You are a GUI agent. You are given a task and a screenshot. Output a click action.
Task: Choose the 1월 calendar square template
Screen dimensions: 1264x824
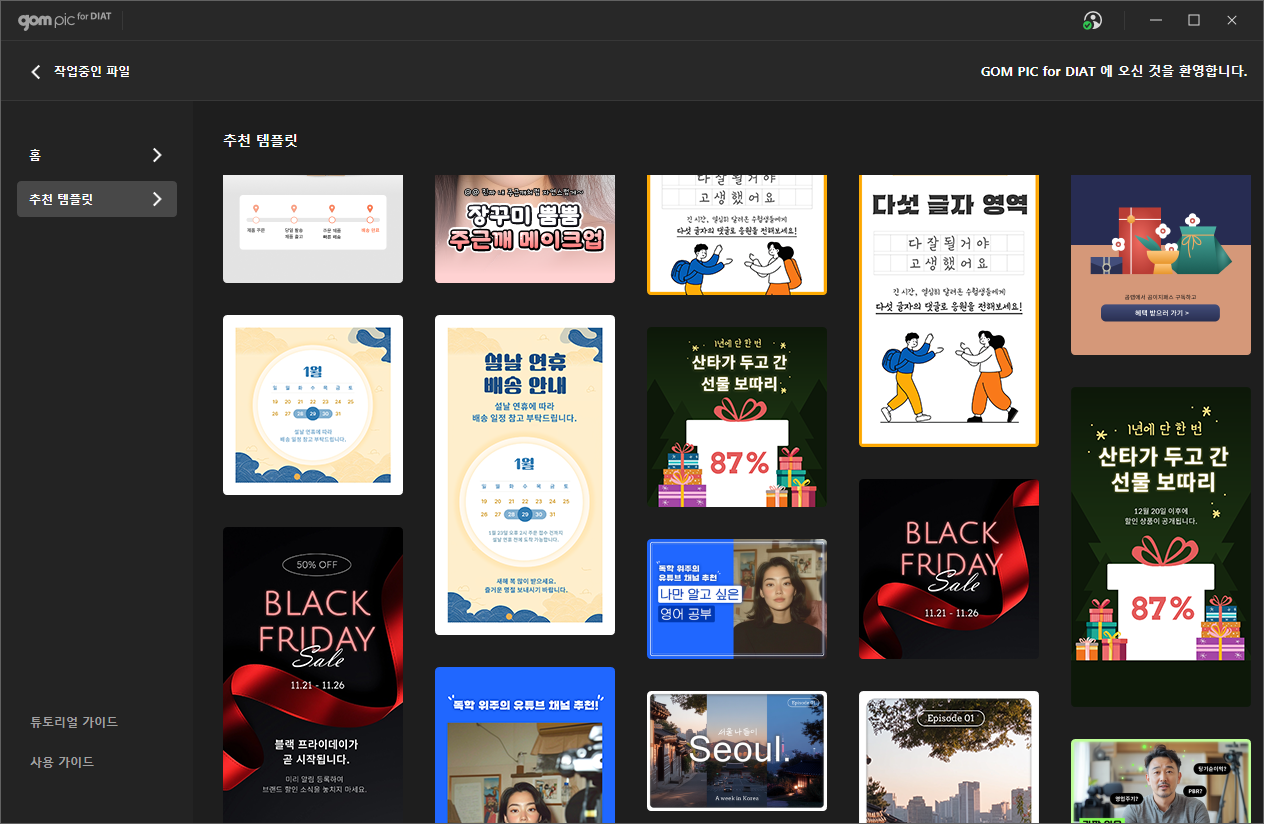[x=313, y=405]
